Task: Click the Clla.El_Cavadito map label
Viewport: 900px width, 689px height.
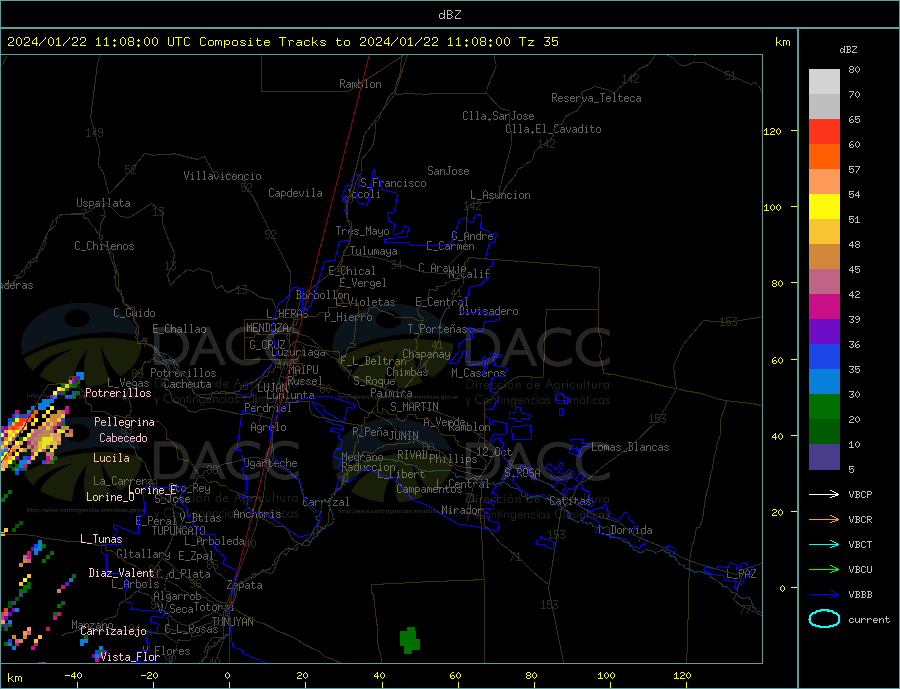Action: 553,129
